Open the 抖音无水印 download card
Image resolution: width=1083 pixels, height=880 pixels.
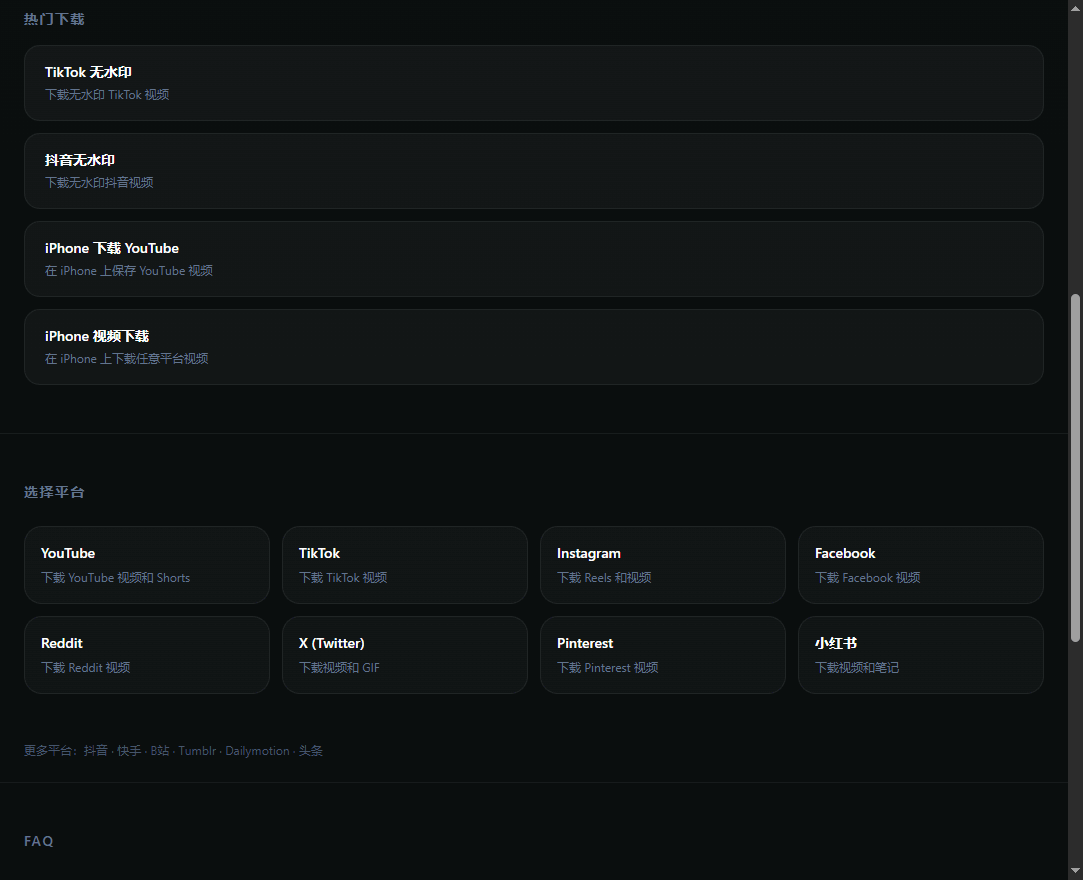533,171
